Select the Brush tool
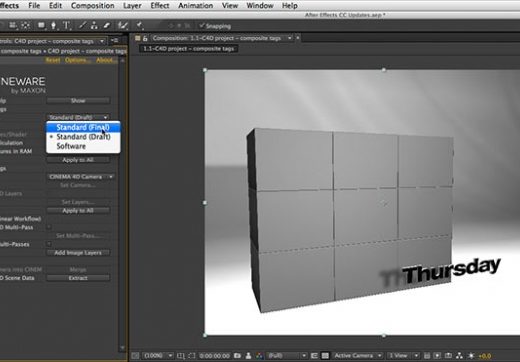Viewport: 520px width, 362px height. click(82, 25)
